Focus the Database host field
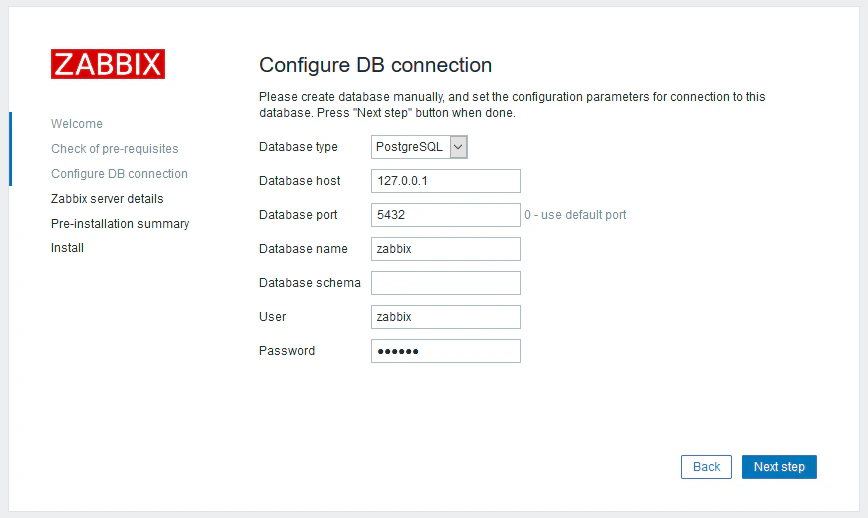The height and width of the screenshot is (518, 868). (445, 181)
